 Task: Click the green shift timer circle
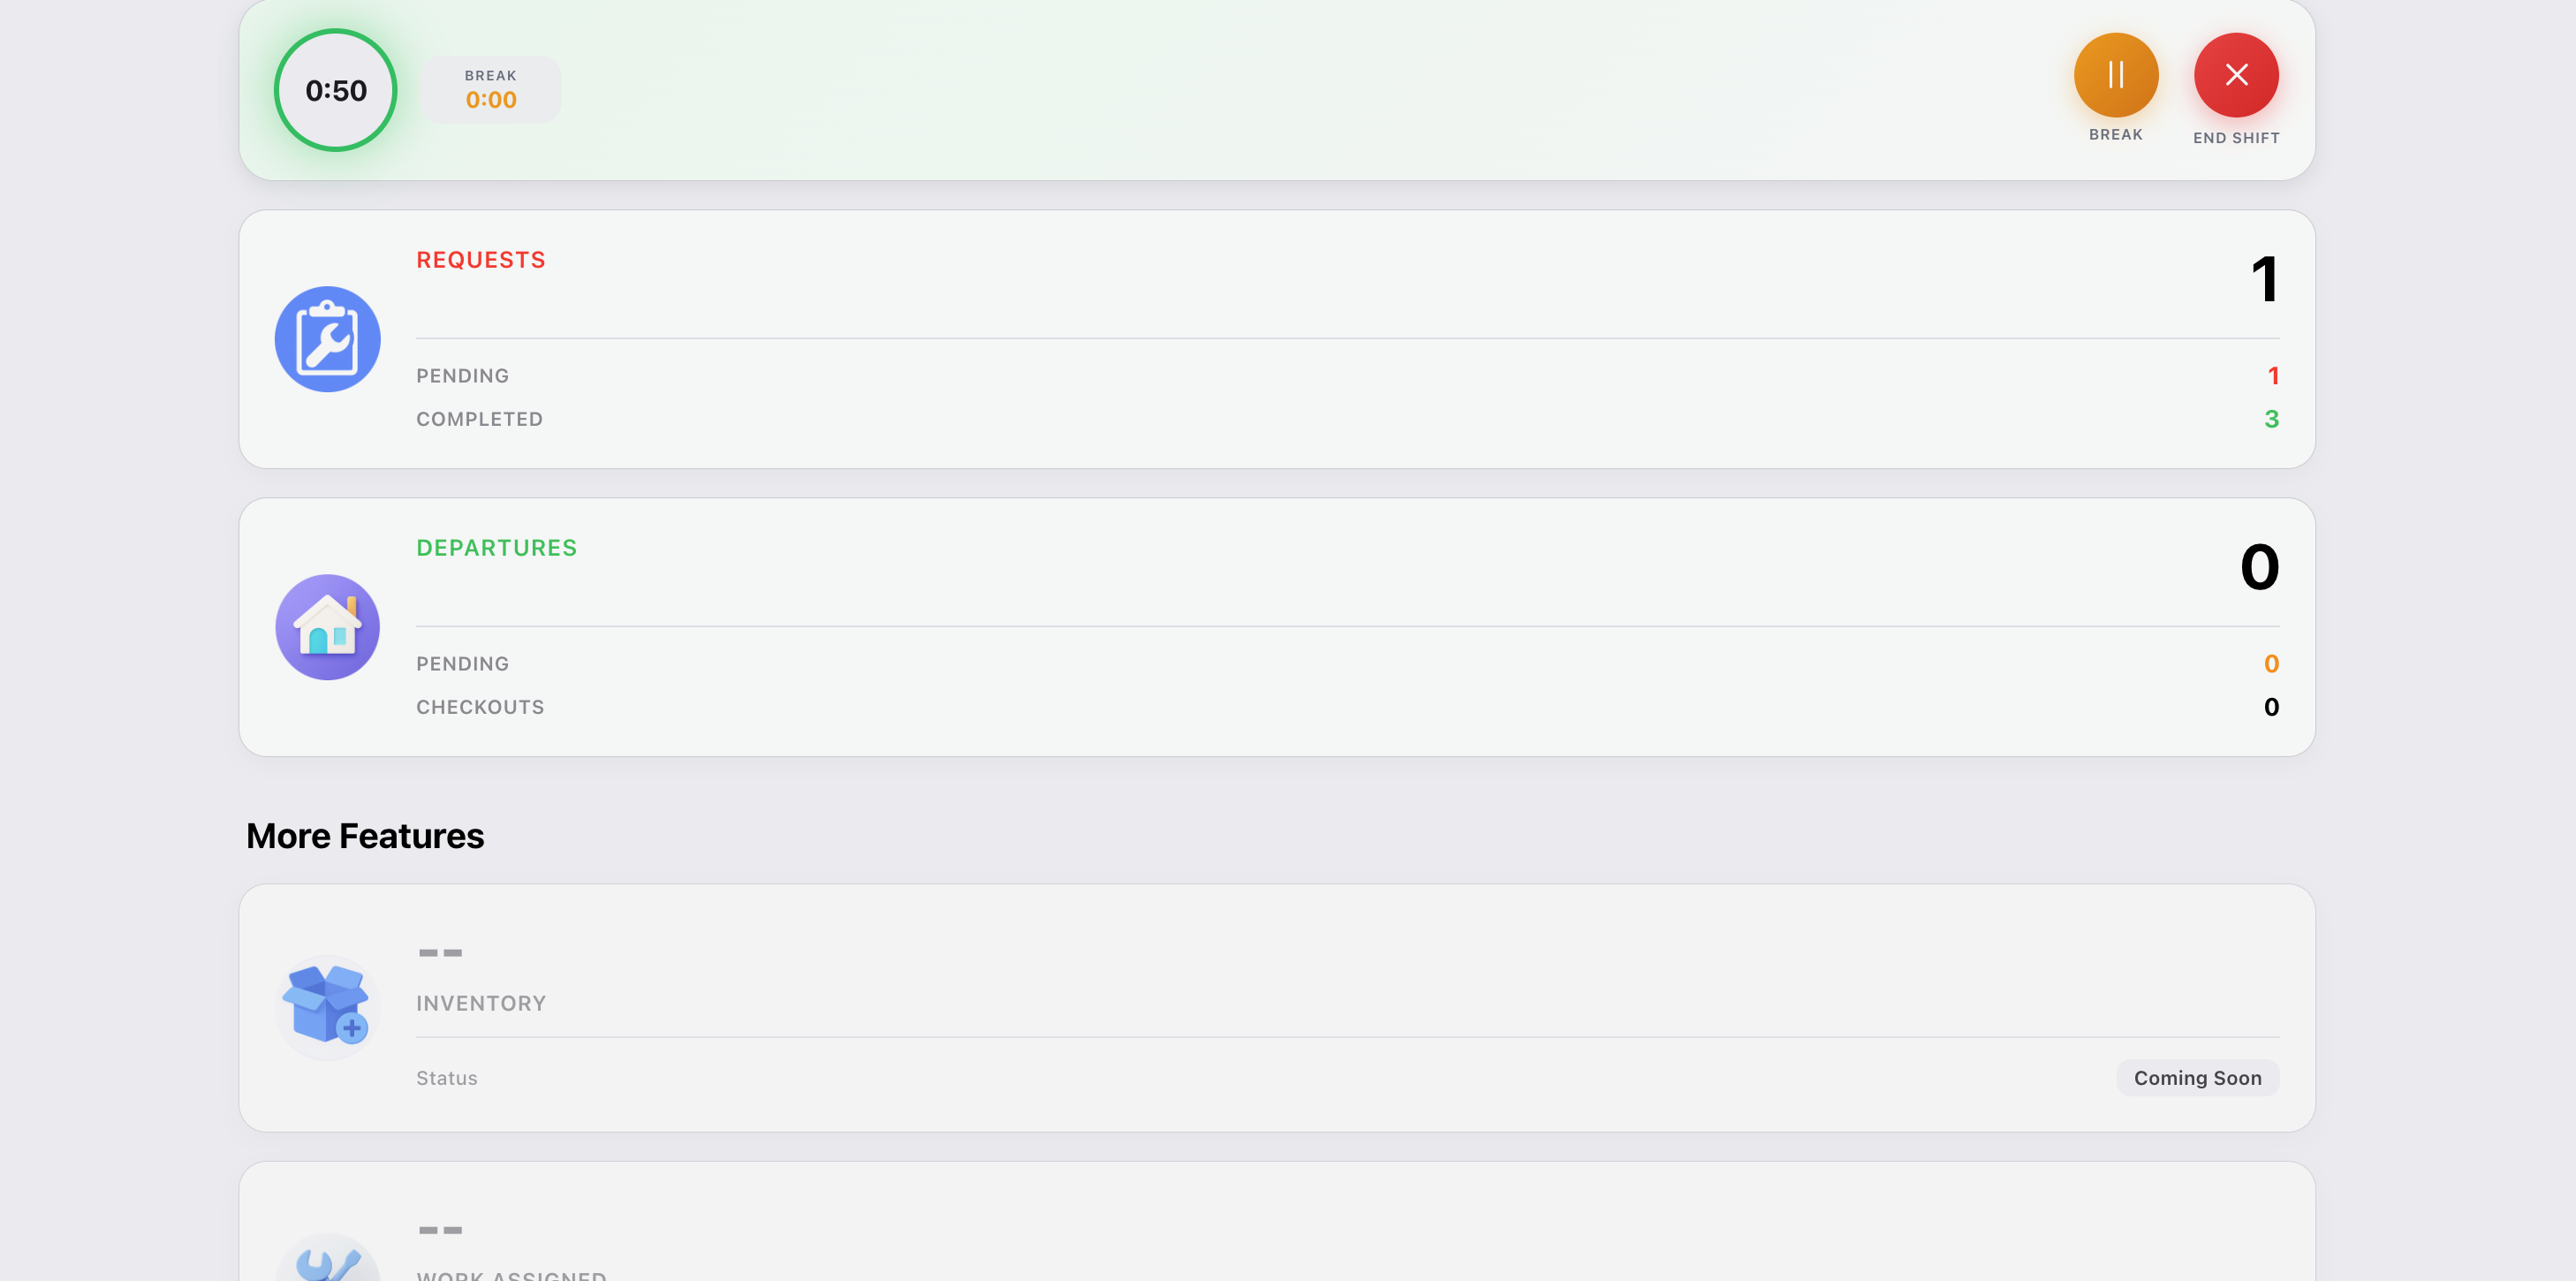tap(336, 90)
